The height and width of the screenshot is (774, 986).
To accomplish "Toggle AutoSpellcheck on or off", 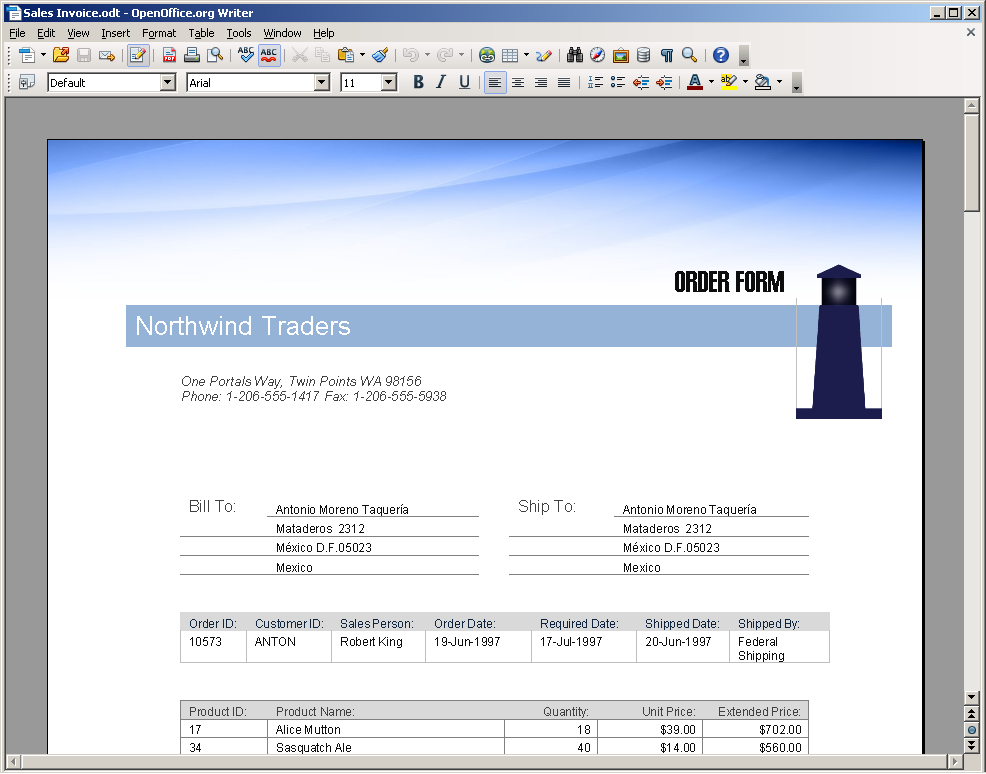I will pyautogui.click(x=269, y=56).
